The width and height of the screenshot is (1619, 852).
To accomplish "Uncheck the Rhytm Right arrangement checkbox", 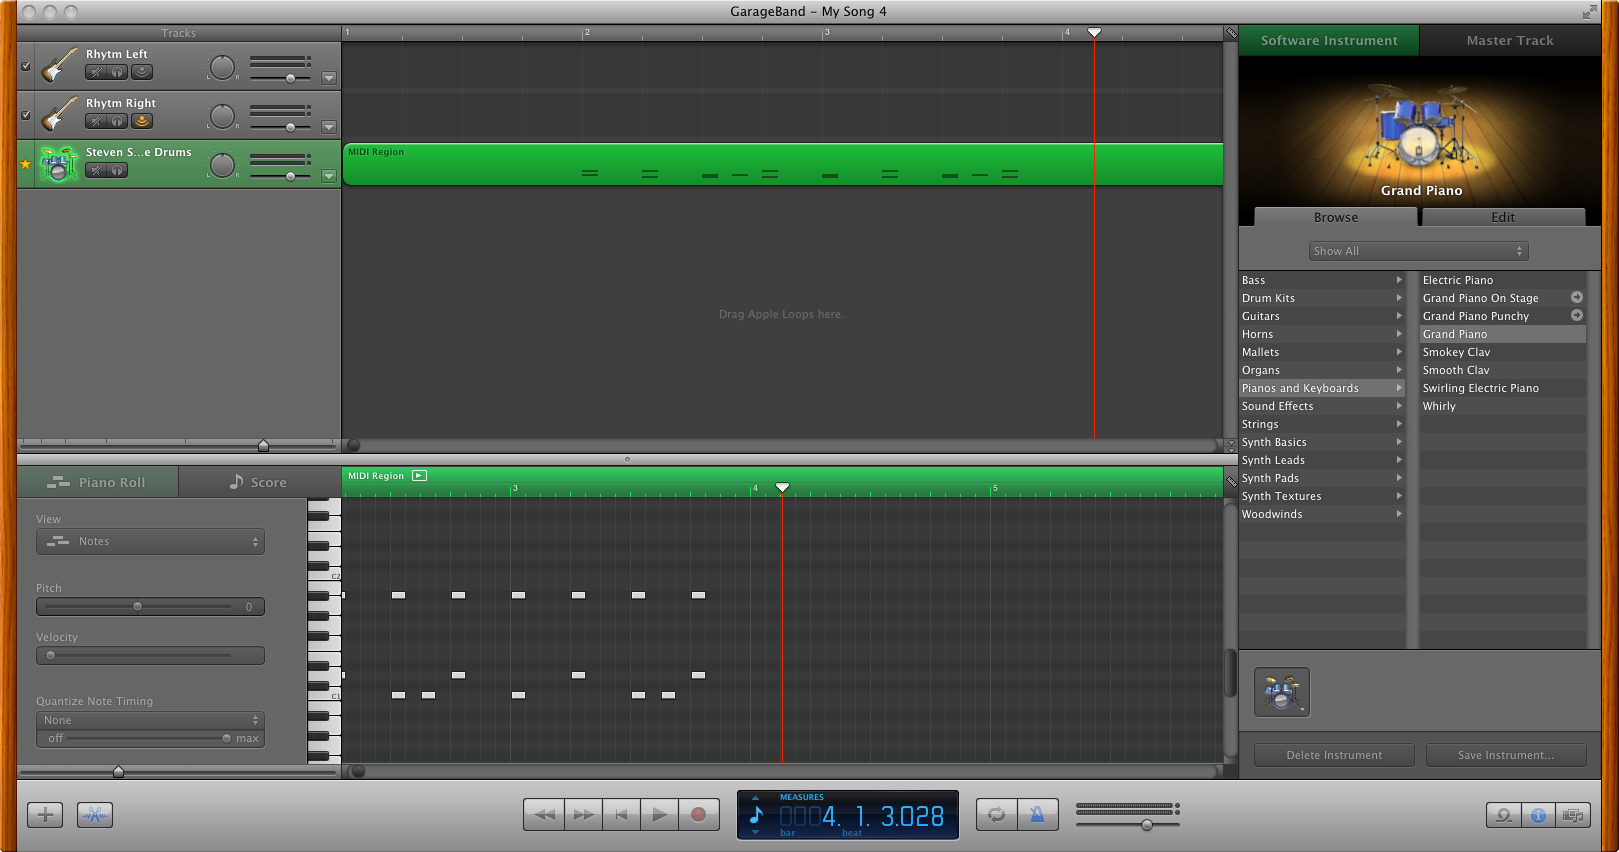I will (26, 115).
